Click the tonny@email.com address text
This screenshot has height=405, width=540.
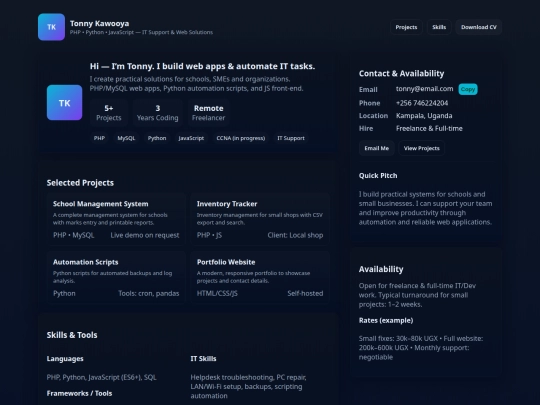[425, 89]
